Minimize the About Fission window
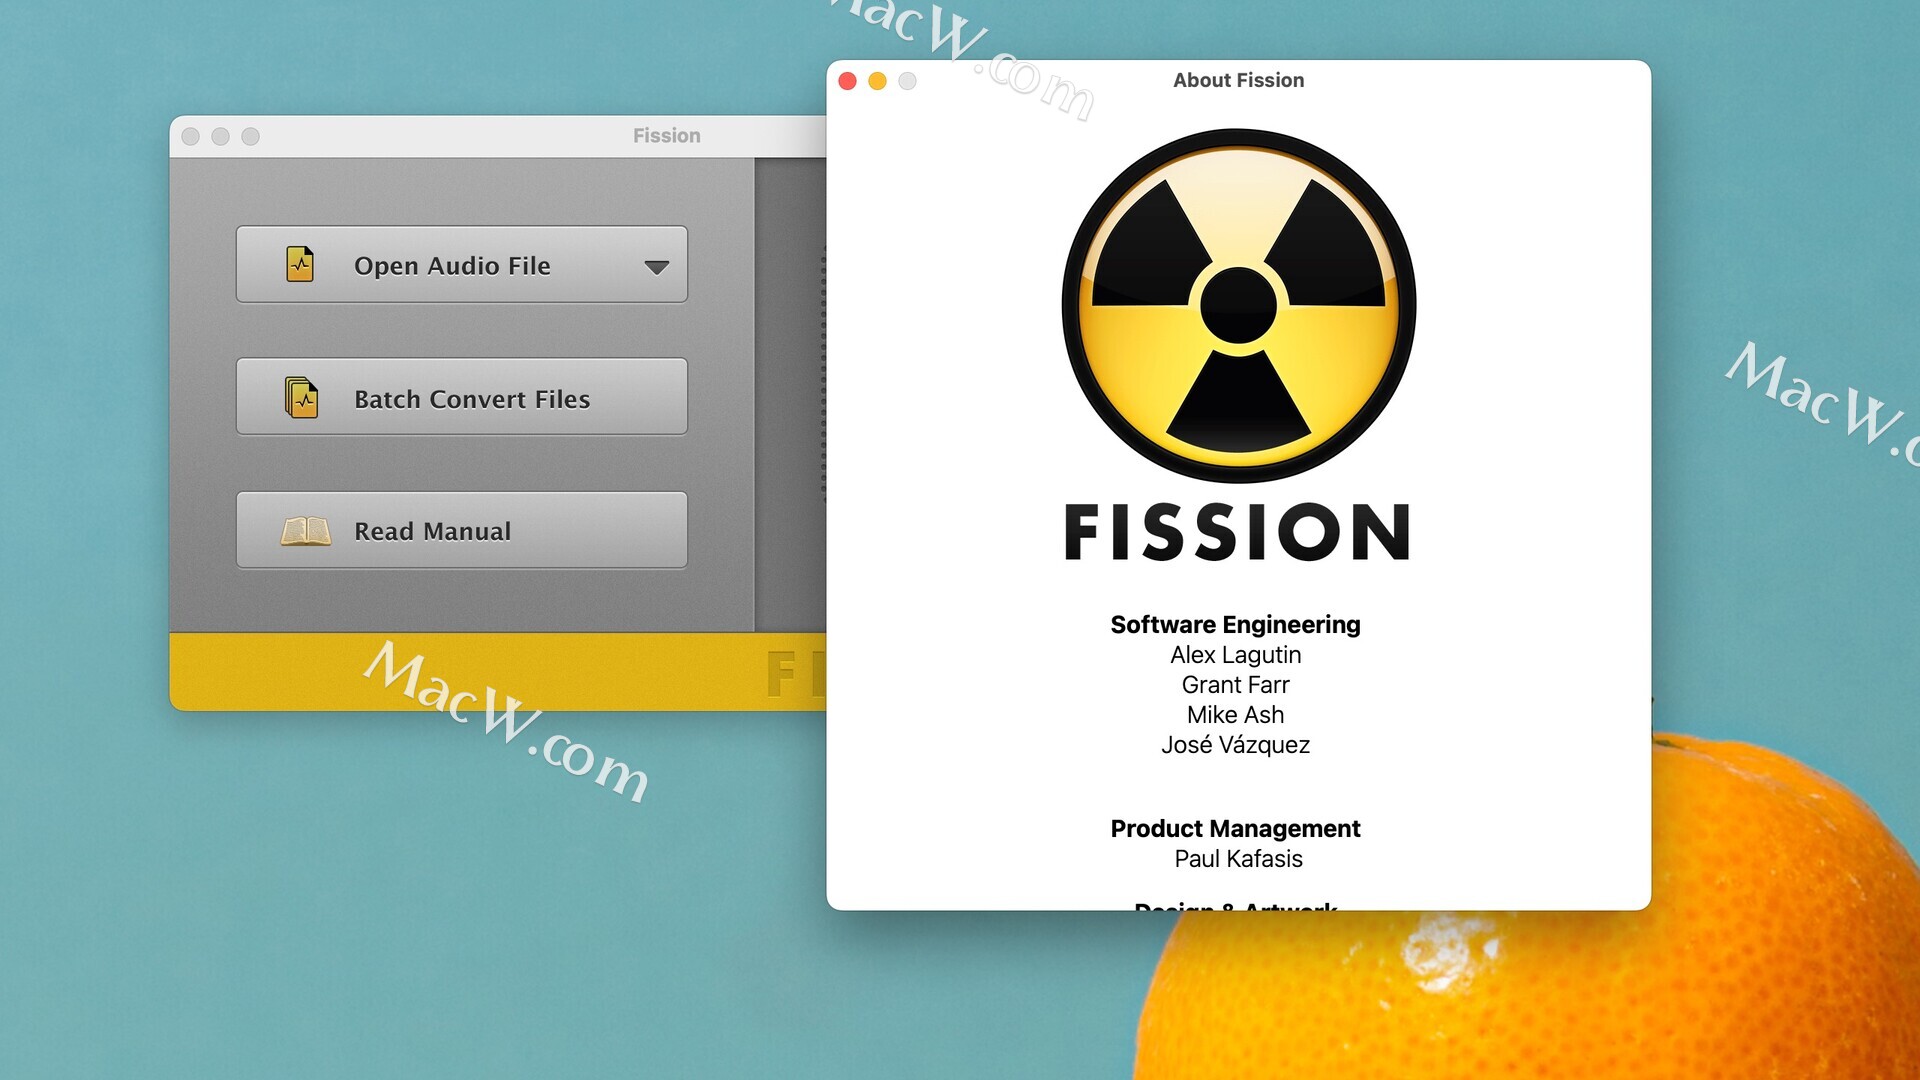 (x=877, y=81)
